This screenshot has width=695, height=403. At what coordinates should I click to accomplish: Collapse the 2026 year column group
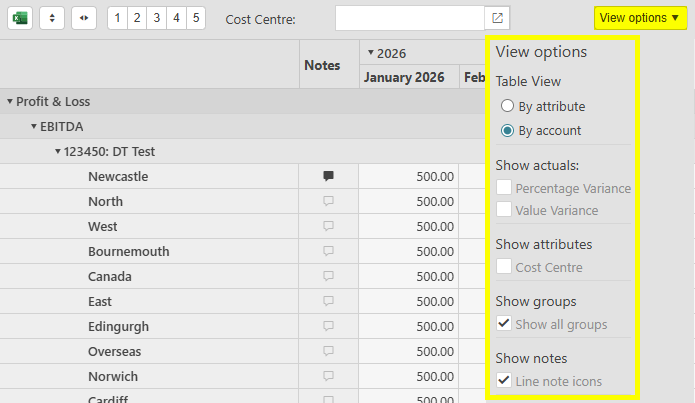pyautogui.click(x=371, y=53)
